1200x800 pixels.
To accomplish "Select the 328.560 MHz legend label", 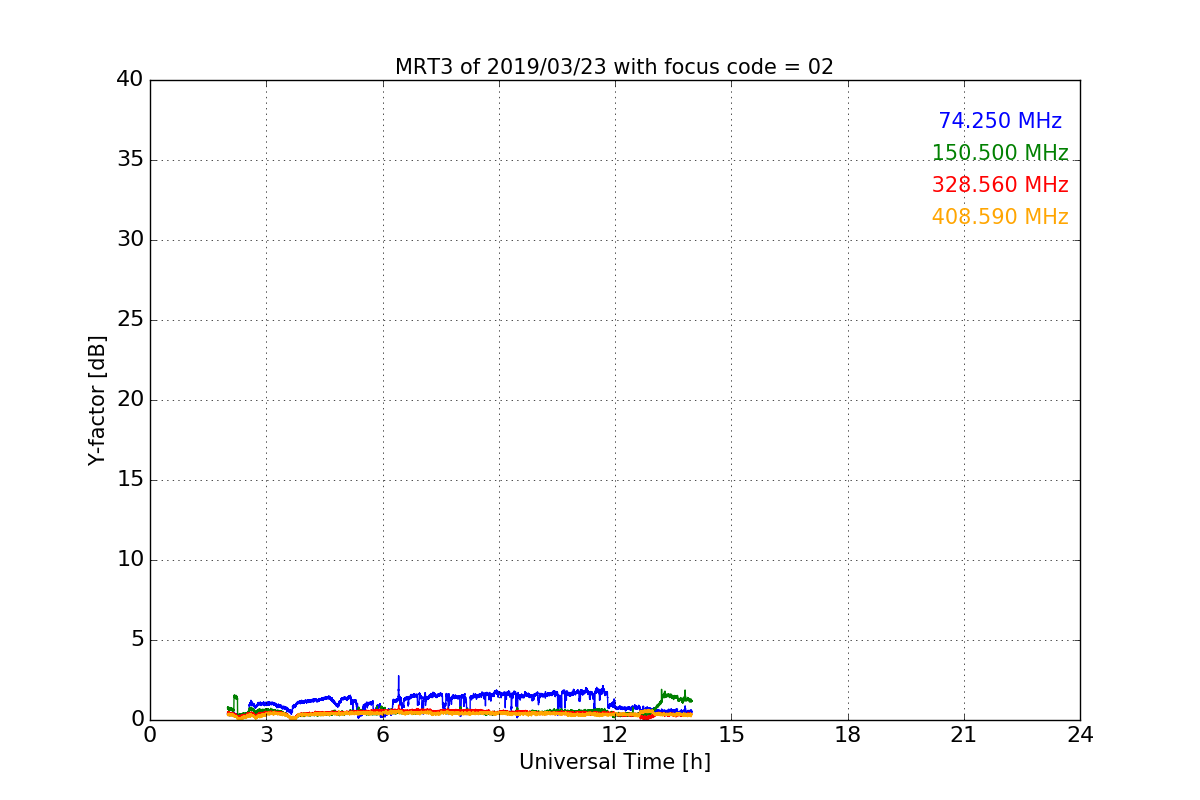I will [1000, 185].
